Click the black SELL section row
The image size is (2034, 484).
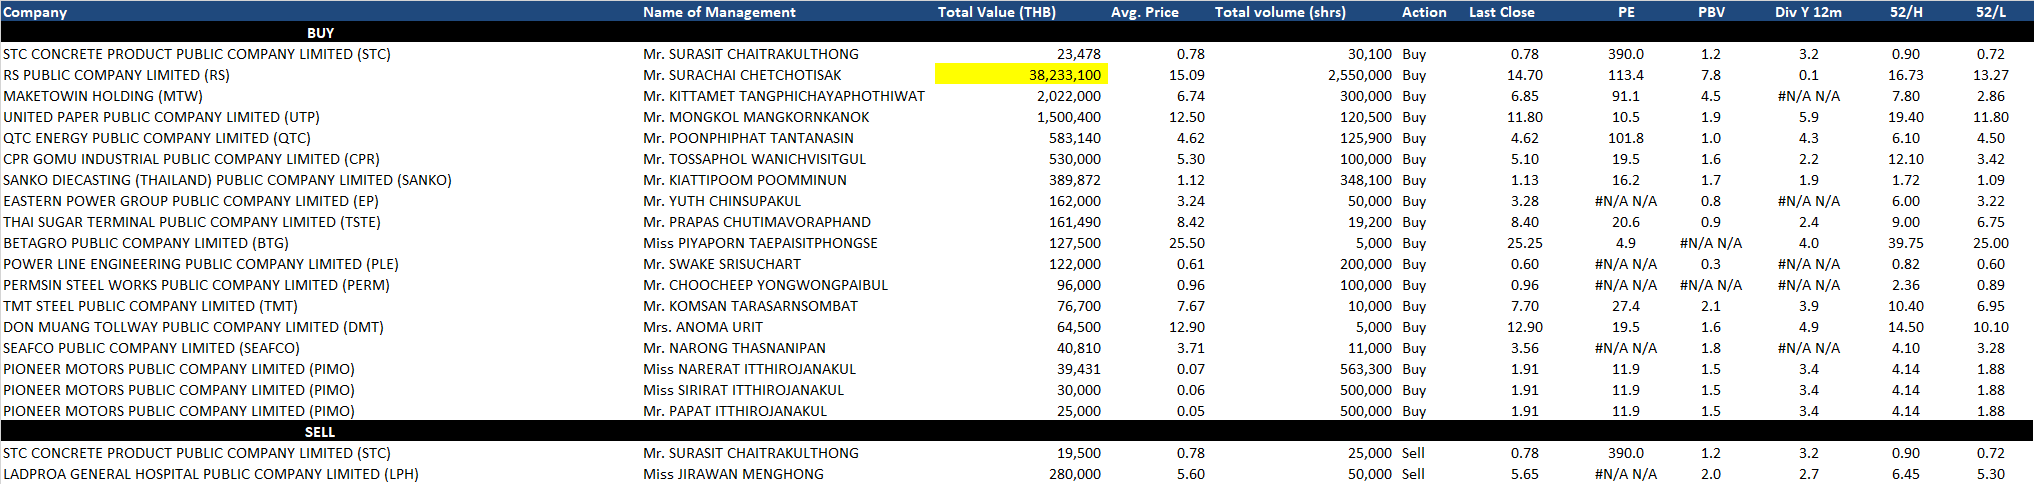coord(320,432)
